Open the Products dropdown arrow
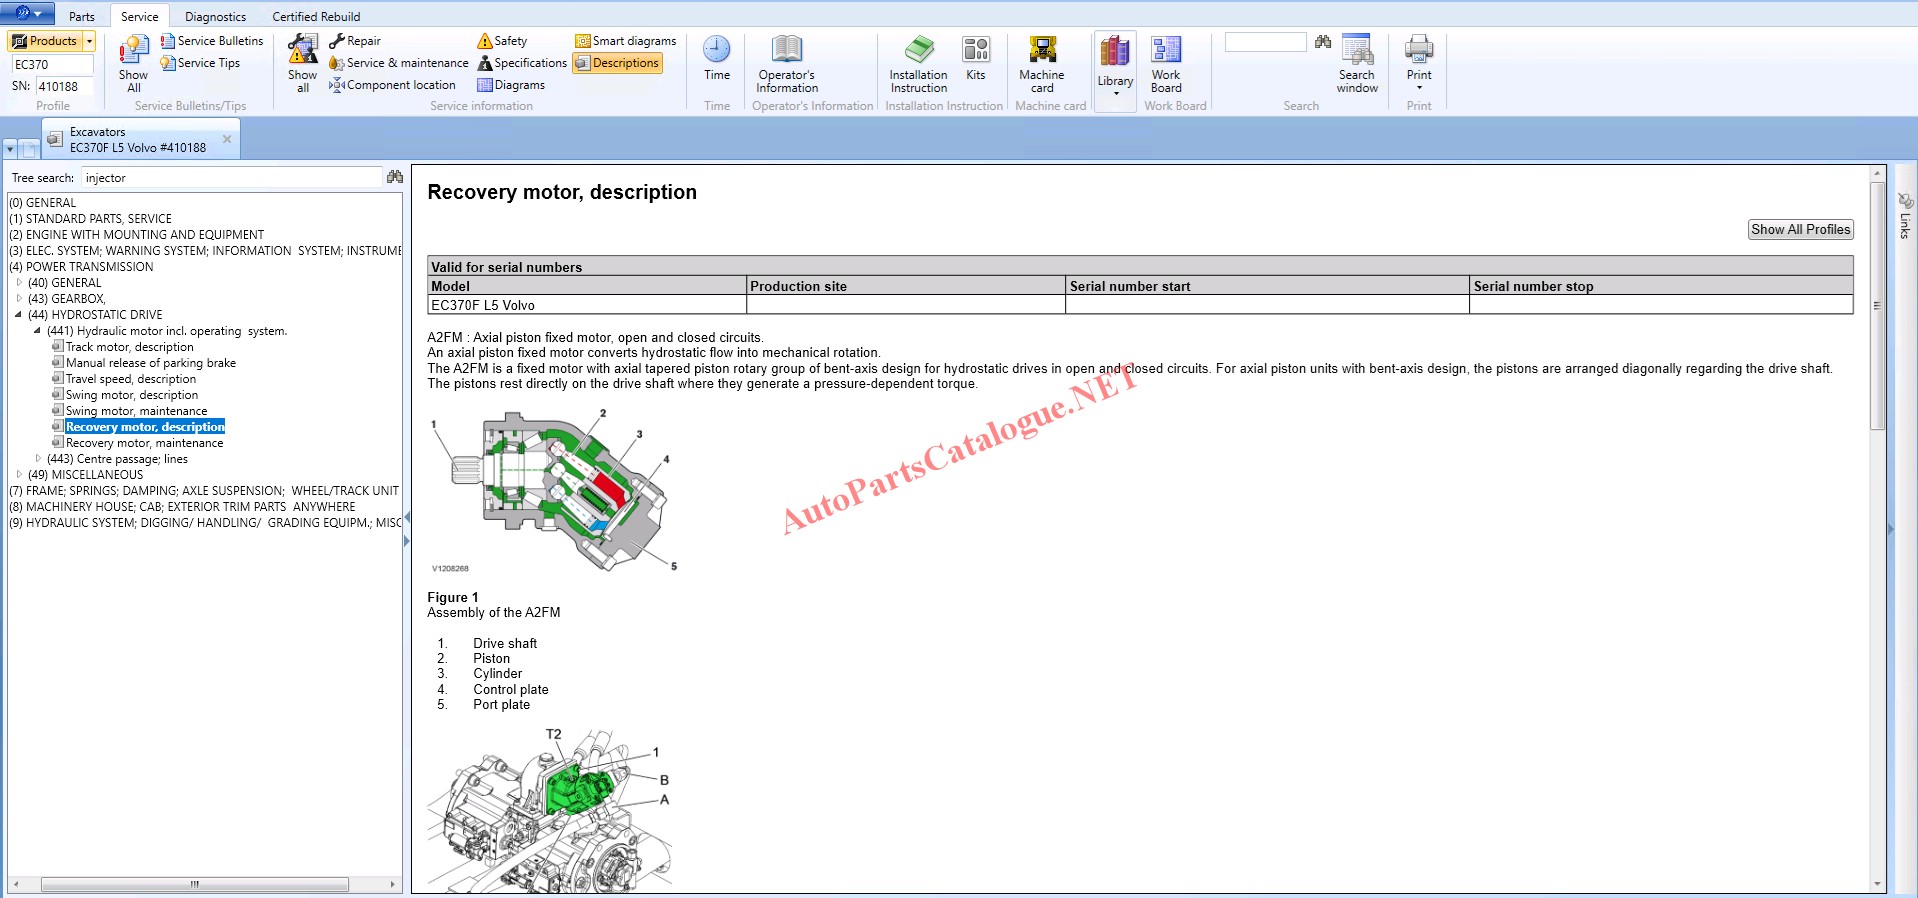1918x898 pixels. pyautogui.click(x=89, y=41)
